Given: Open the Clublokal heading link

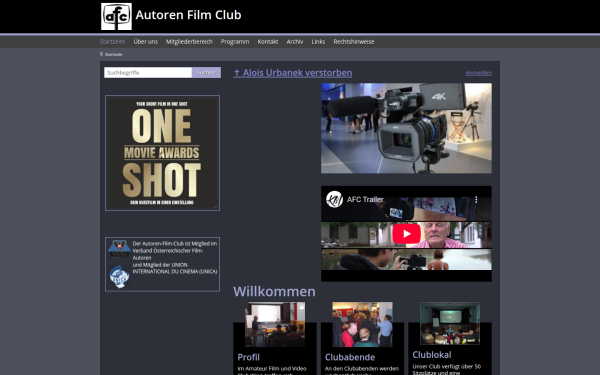Looking at the screenshot, I should 432,355.
